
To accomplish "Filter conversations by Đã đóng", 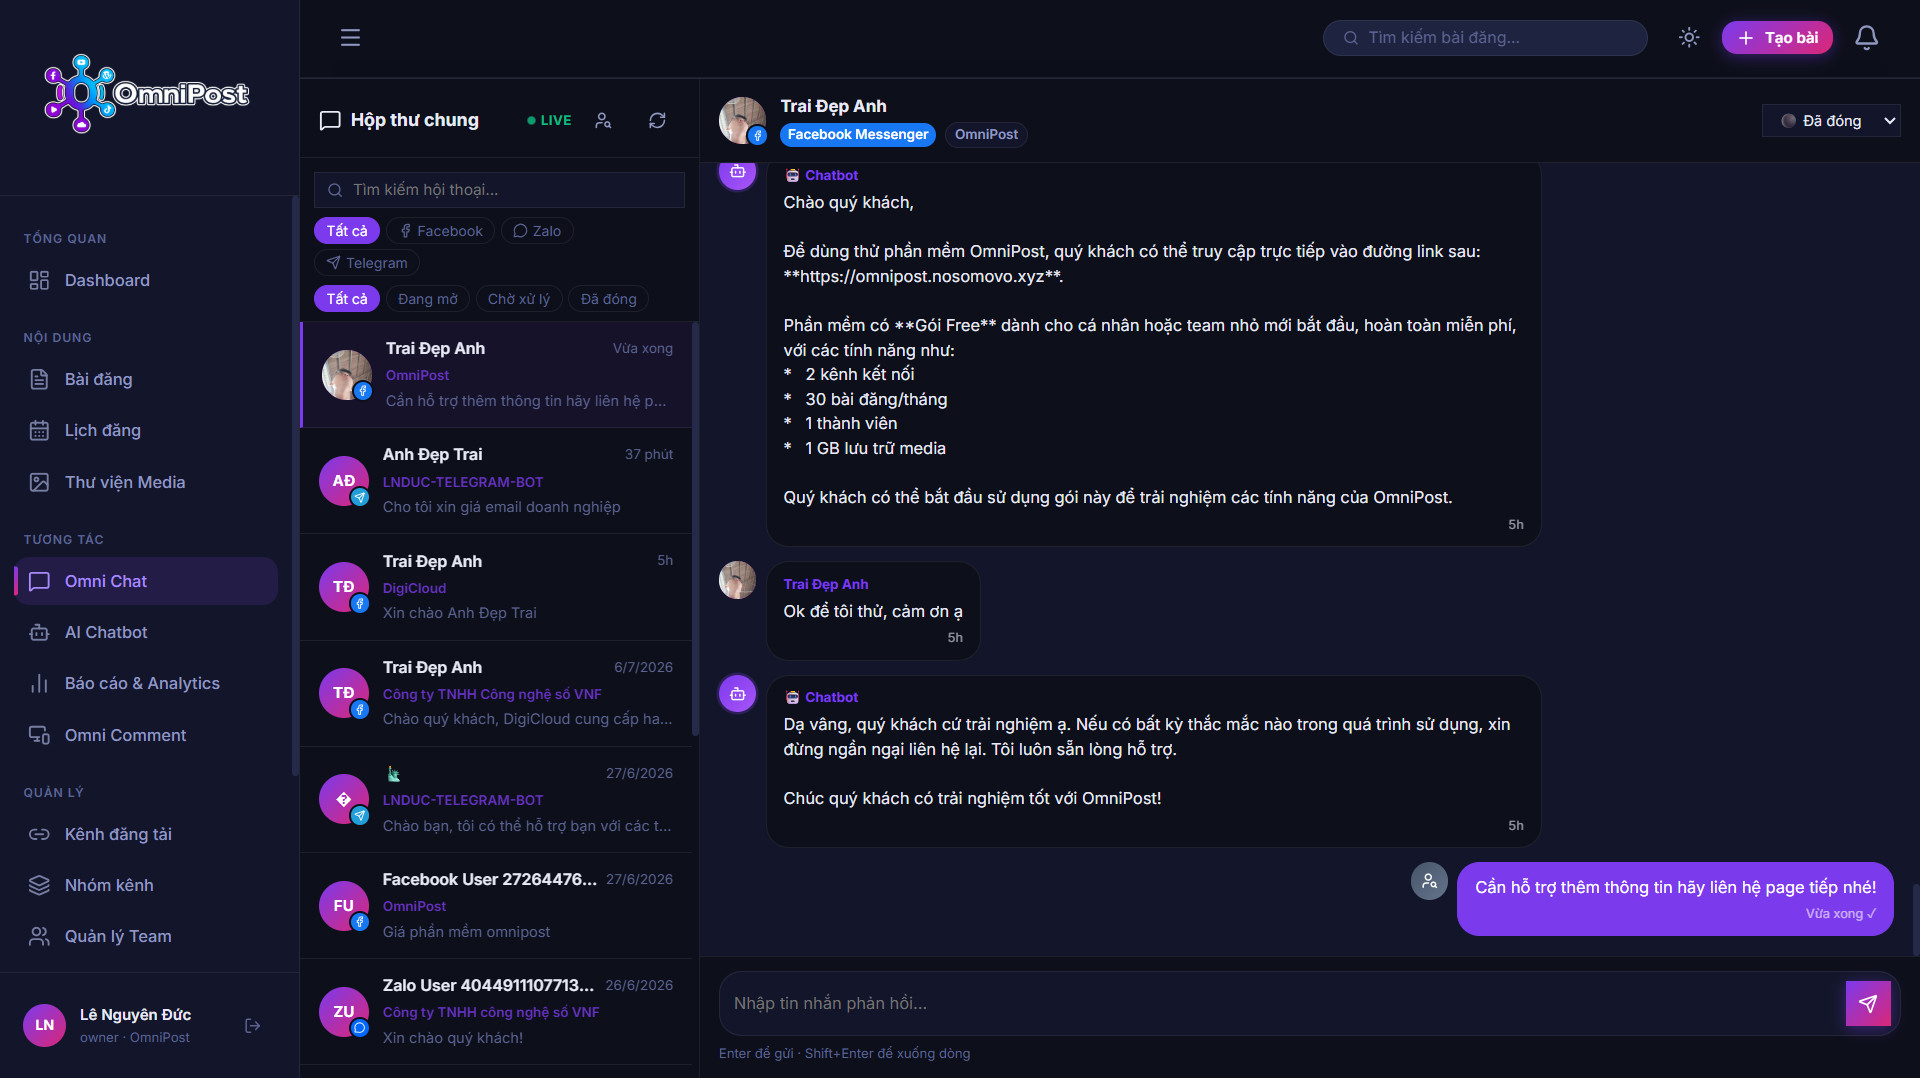I will coord(608,299).
